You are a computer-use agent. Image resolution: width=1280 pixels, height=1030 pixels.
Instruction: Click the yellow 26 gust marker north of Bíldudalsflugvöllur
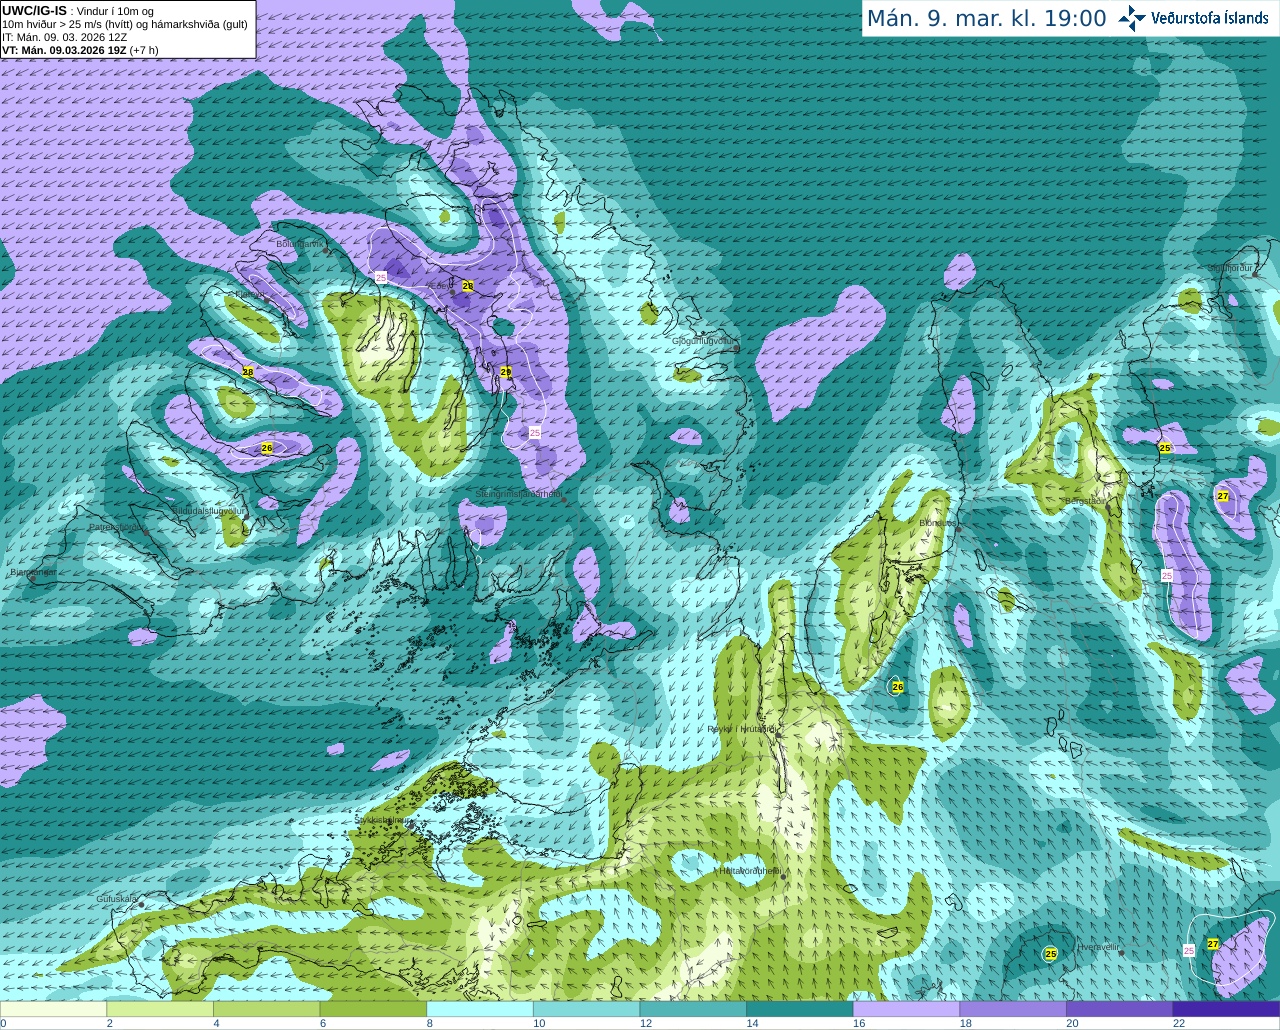pyautogui.click(x=267, y=448)
